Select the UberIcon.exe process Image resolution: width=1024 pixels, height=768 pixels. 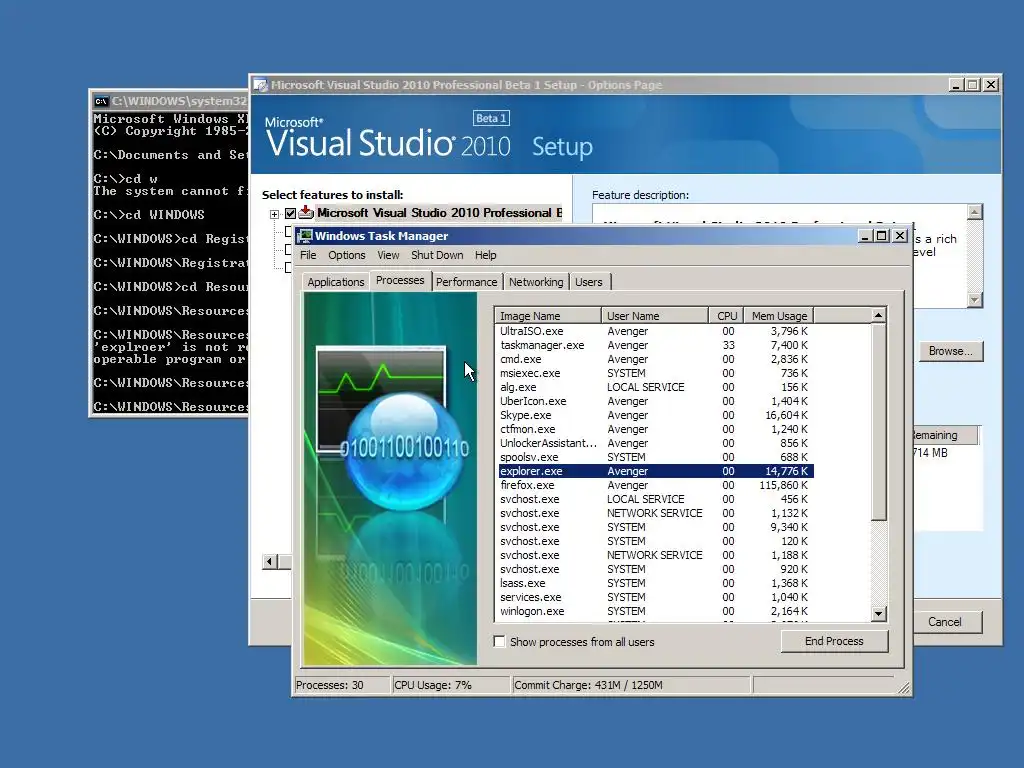tap(655, 401)
